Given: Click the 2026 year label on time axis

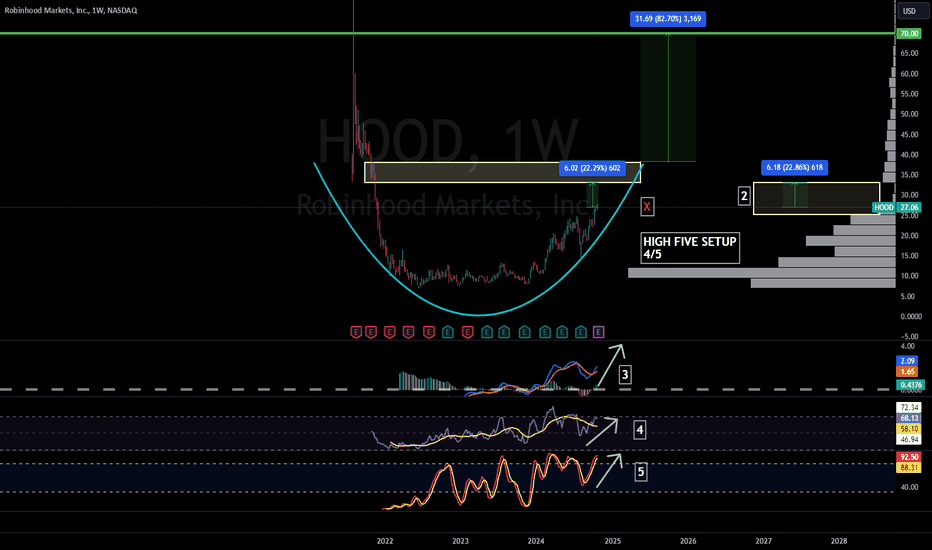Looking at the screenshot, I should click(688, 541).
